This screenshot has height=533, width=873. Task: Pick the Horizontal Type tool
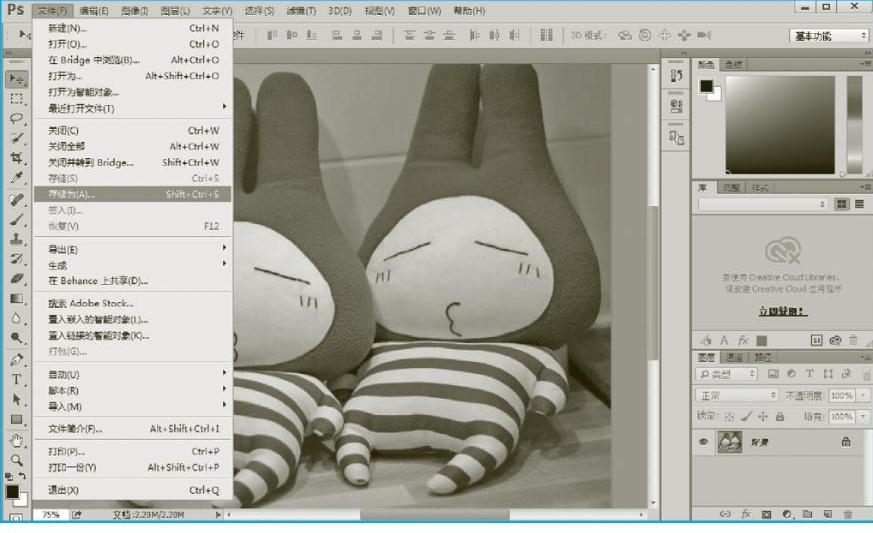tap(17, 380)
